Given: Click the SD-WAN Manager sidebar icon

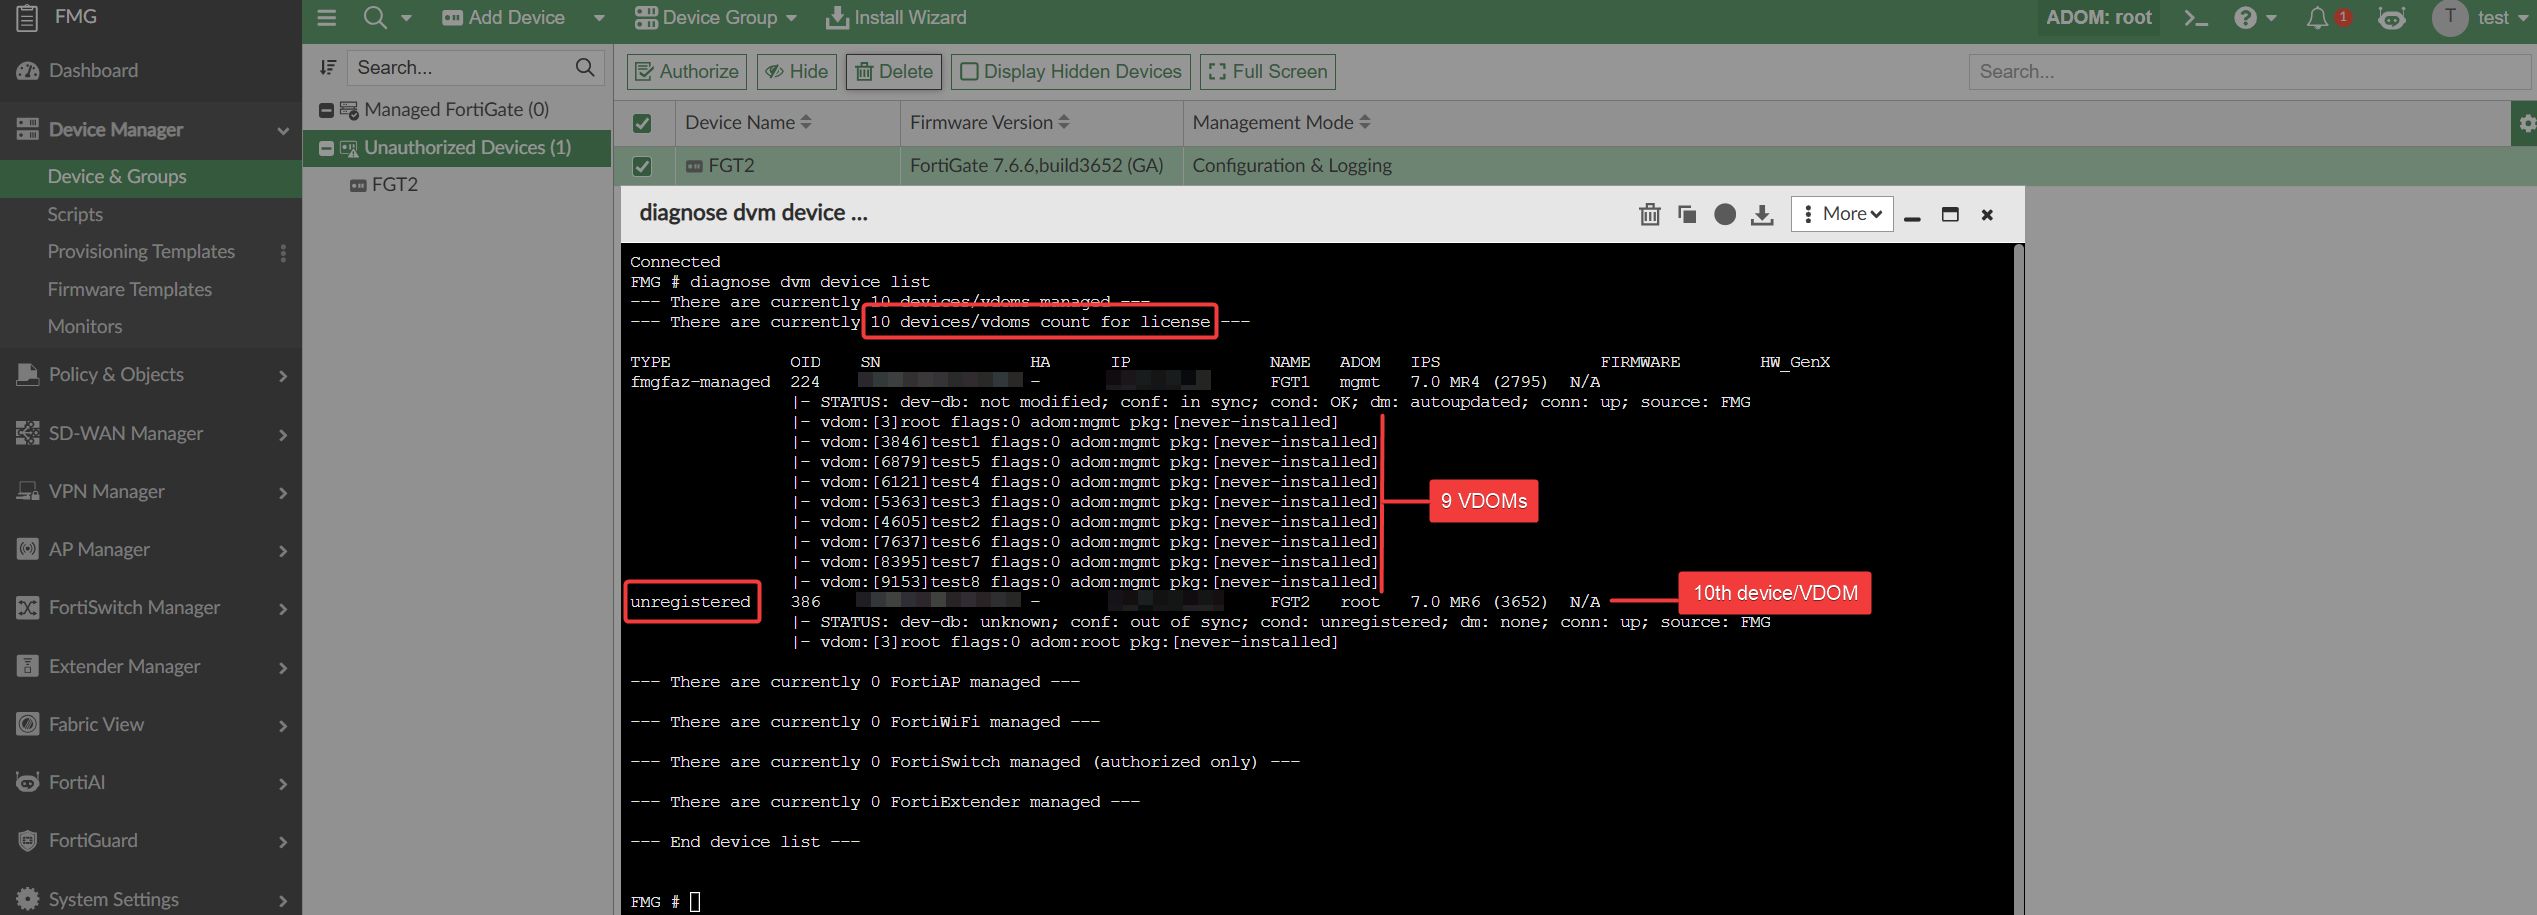Looking at the screenshot, I should 28,433.
